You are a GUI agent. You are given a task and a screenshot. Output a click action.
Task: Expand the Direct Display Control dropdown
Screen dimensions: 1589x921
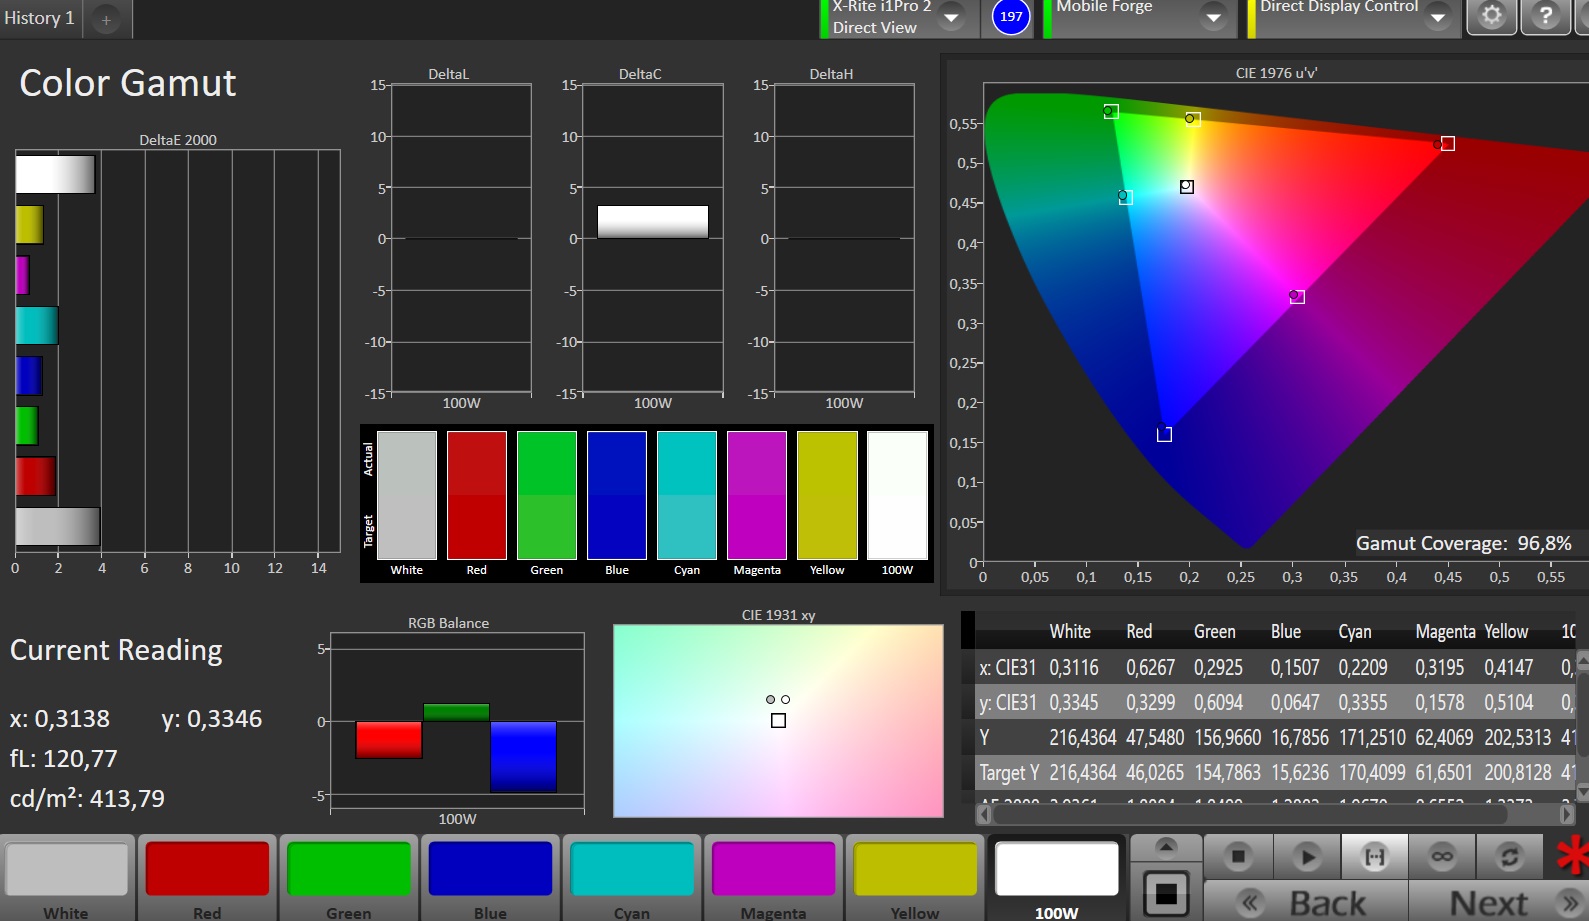pos(1437,17)
